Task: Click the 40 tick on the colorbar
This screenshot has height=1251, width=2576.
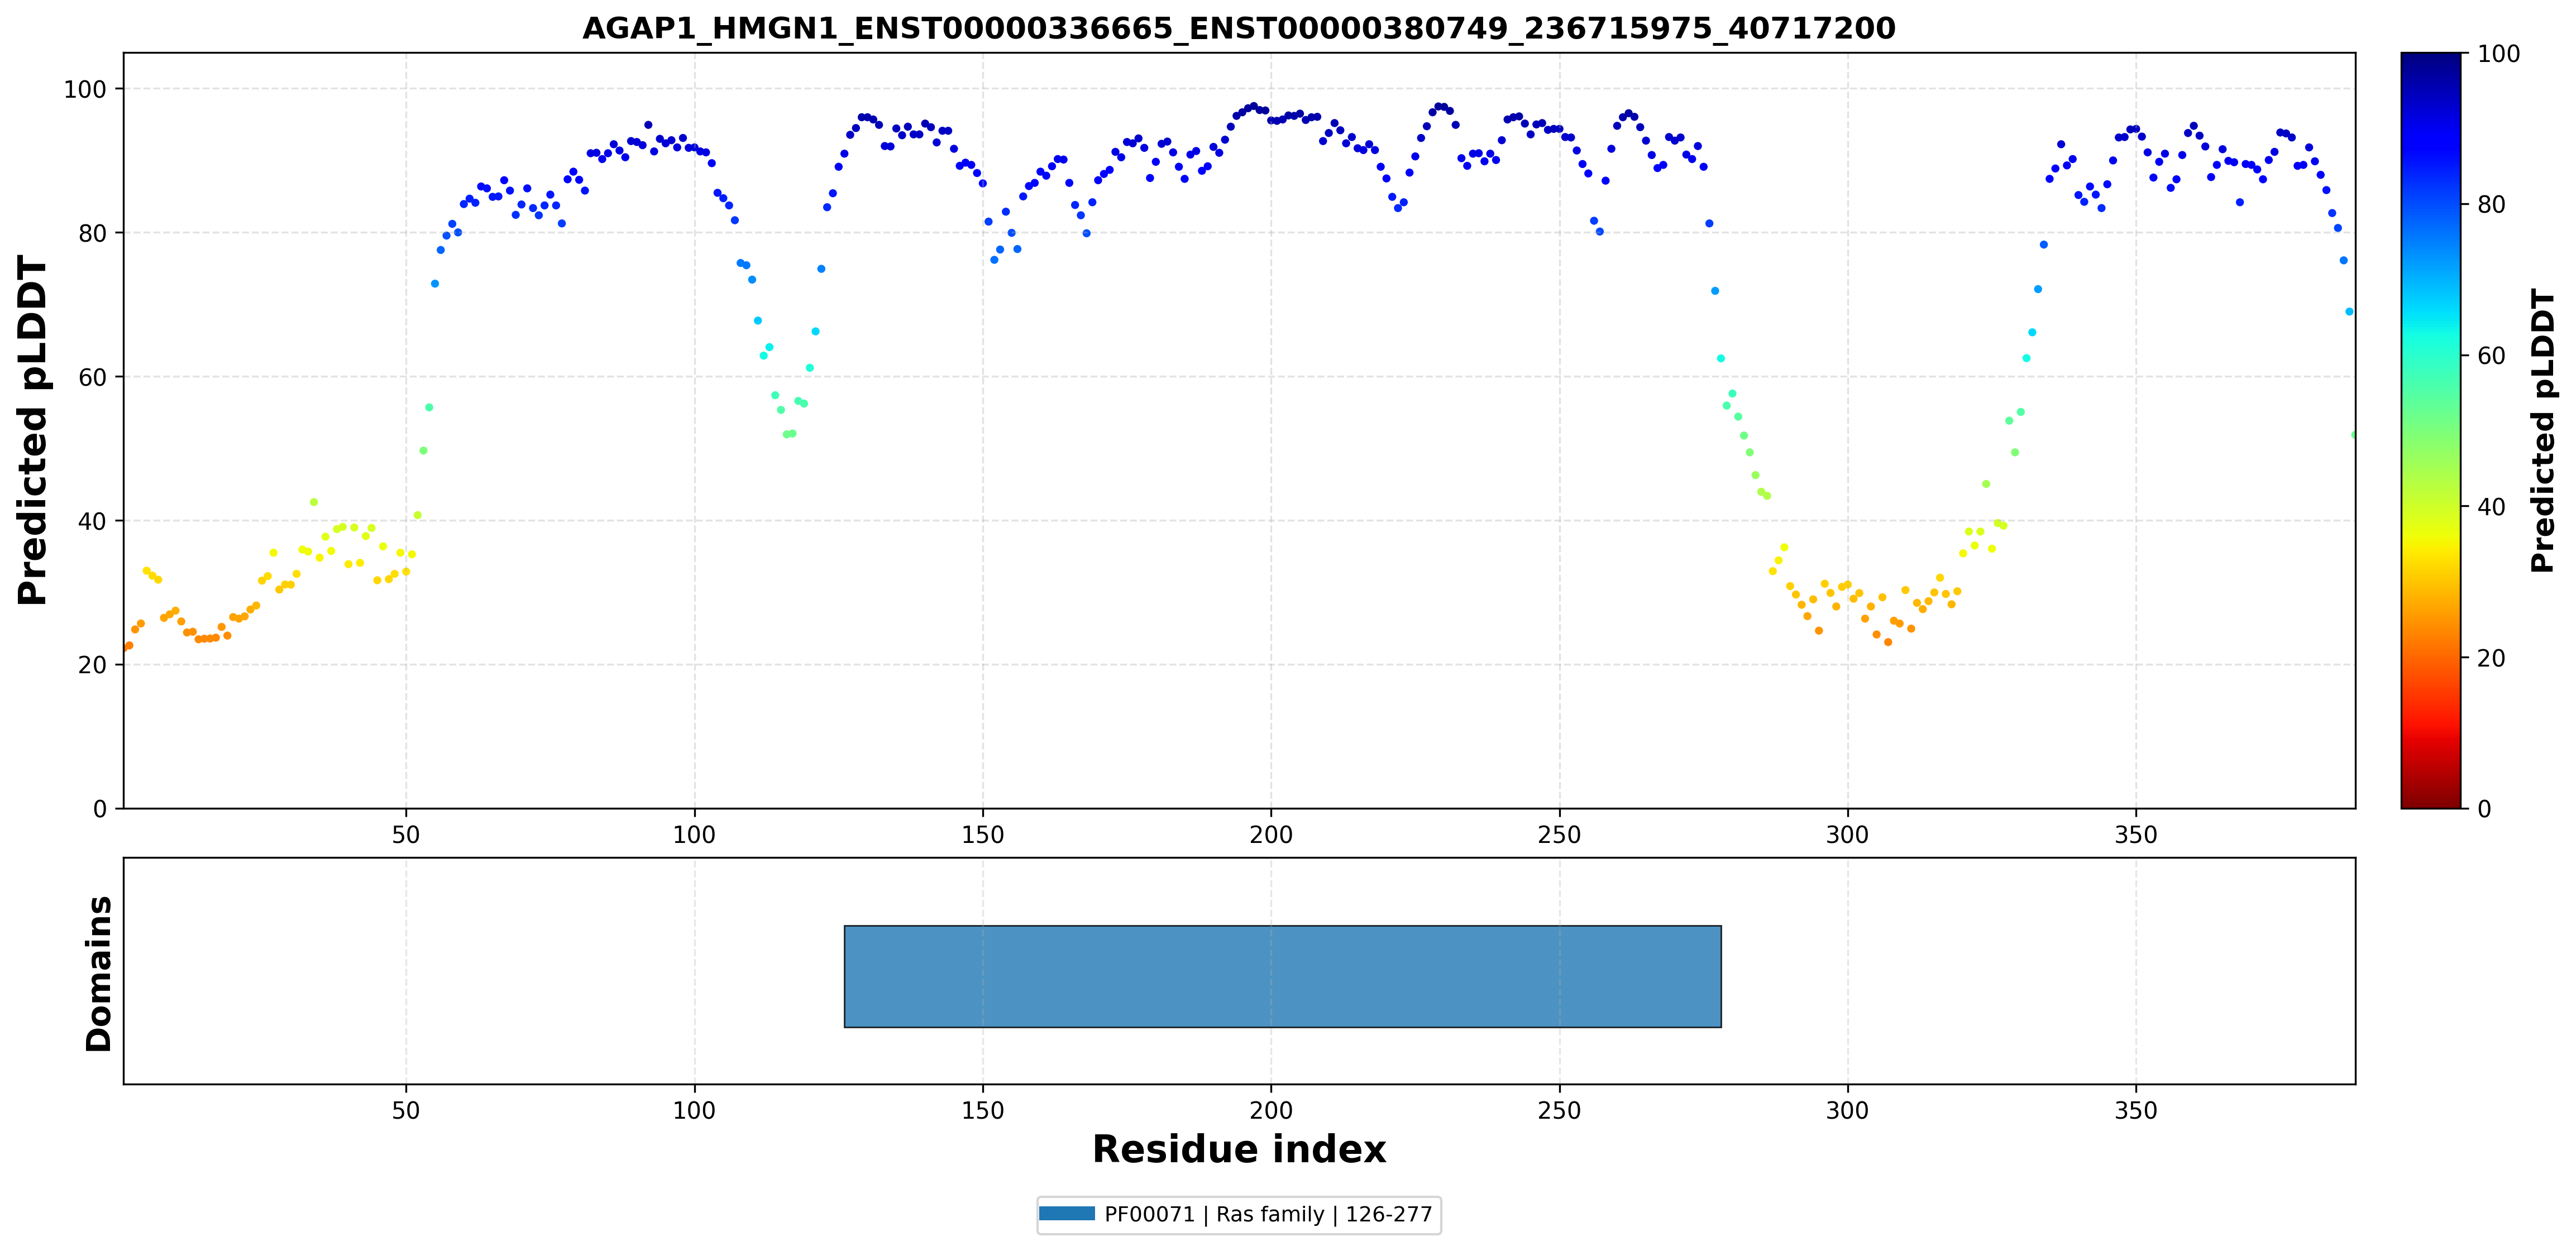Action: click(2491, 507)
